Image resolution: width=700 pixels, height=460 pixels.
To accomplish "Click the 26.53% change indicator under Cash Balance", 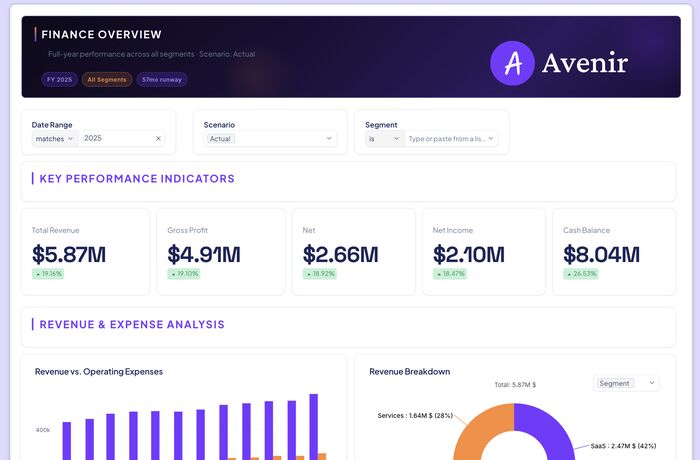I will (x=581, y=274).
